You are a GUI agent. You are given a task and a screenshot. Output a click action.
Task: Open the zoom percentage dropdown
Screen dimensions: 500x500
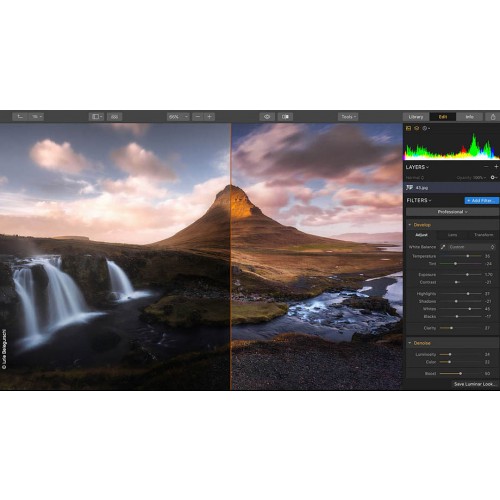[178, 117]
